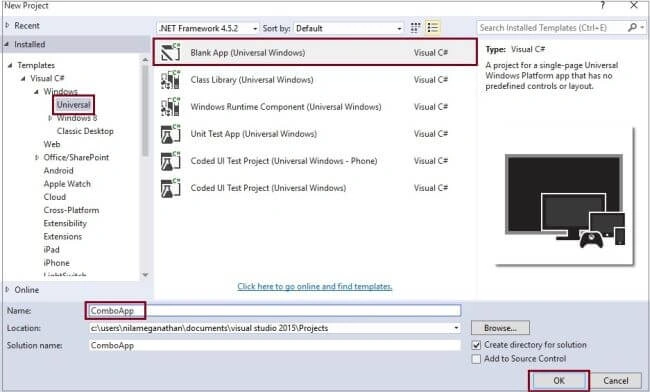Viewport: 650px width, 392px height.
Task: Expand the Office/SharePoint tree node
Action: (x=37, y=157)
